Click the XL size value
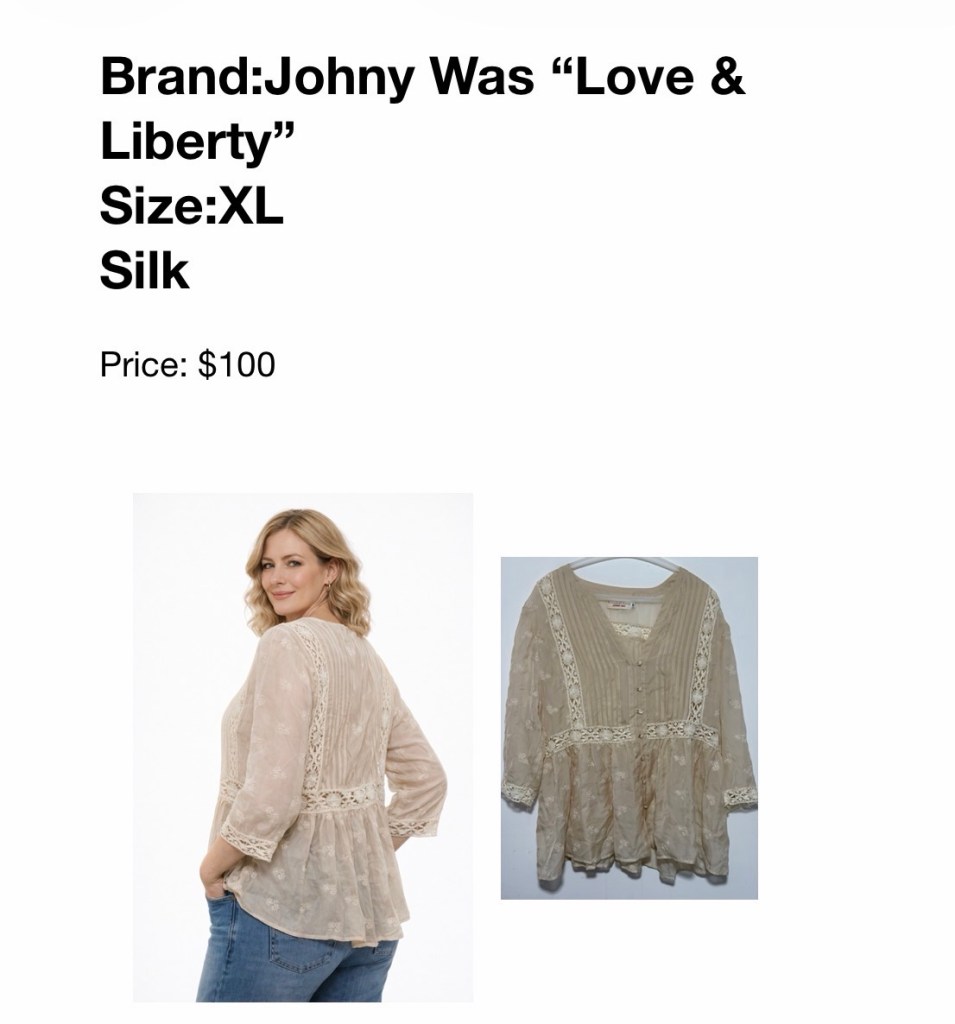Image resolution: width=955 pixels, height=1024 pixels. point(250,206)
